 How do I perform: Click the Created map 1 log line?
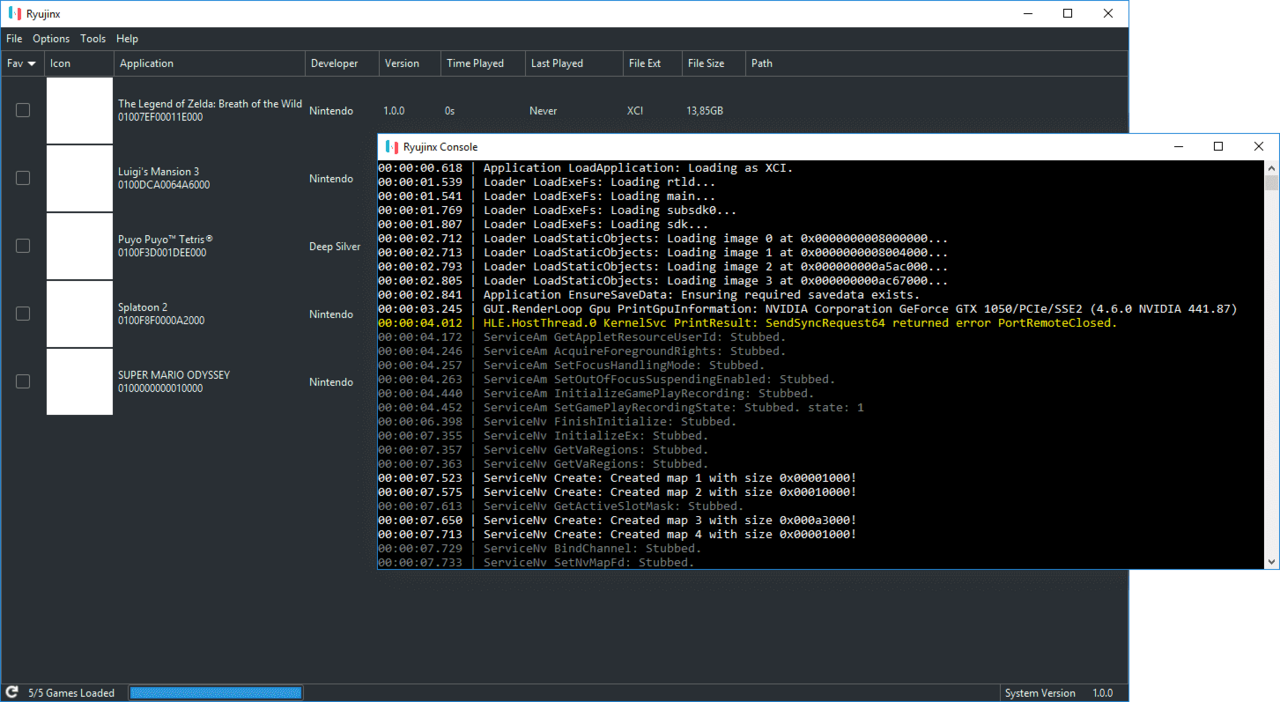pos(617,478)
